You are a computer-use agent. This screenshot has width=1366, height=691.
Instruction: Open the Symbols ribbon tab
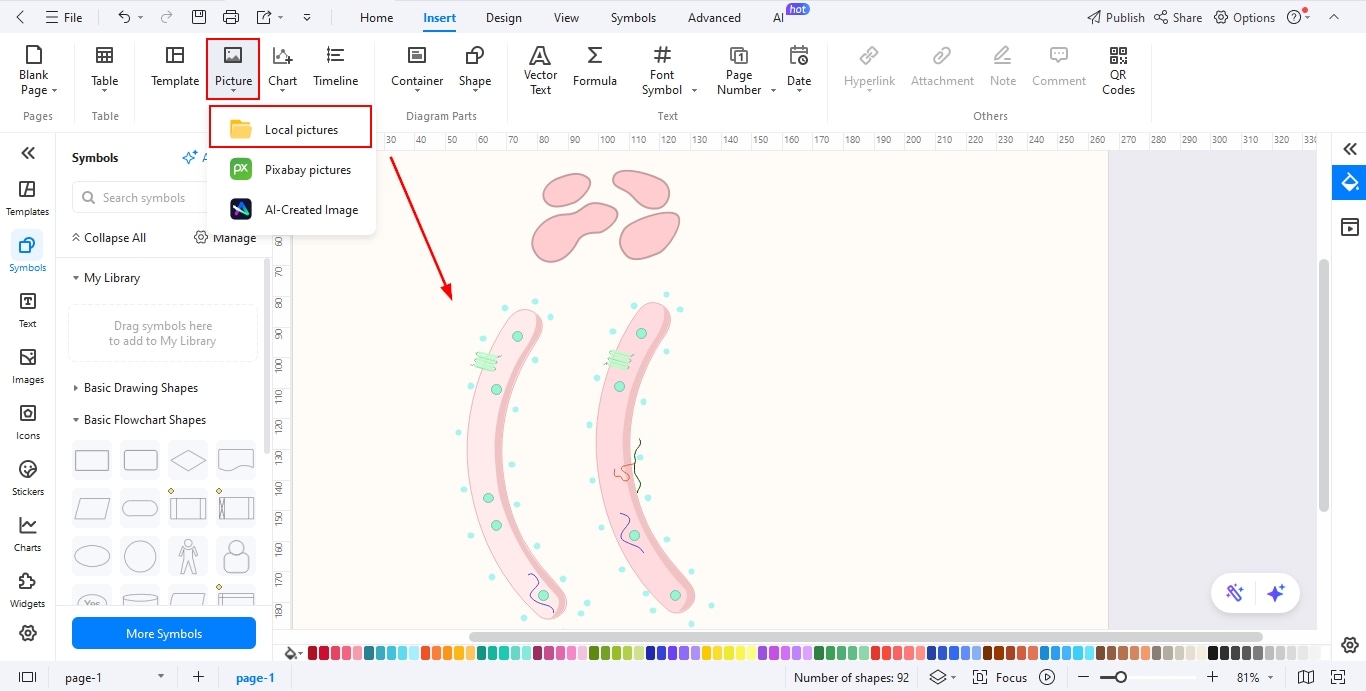(632, 17)
